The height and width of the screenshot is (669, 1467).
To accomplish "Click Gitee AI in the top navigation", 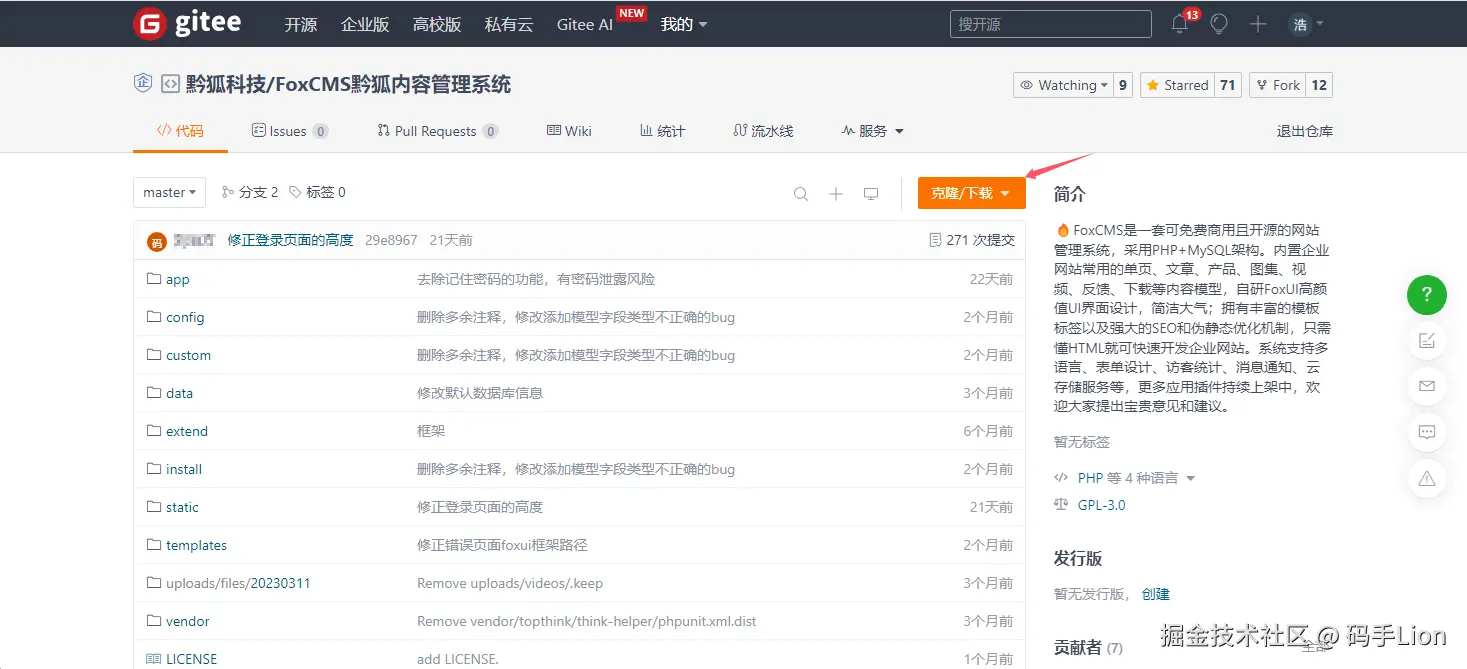I will click(585, 24).
